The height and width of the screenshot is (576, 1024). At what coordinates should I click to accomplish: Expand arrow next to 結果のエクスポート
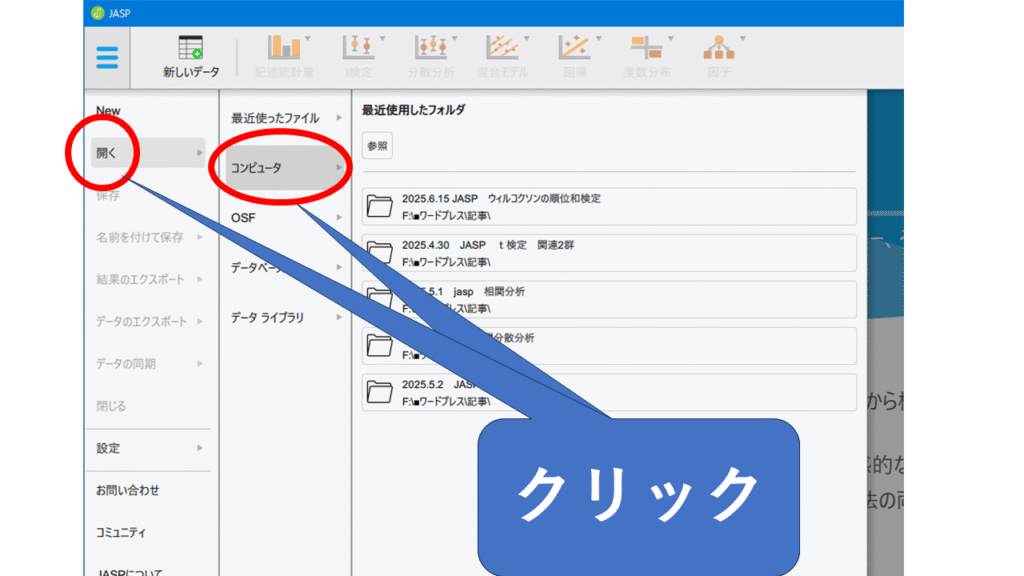200,280
